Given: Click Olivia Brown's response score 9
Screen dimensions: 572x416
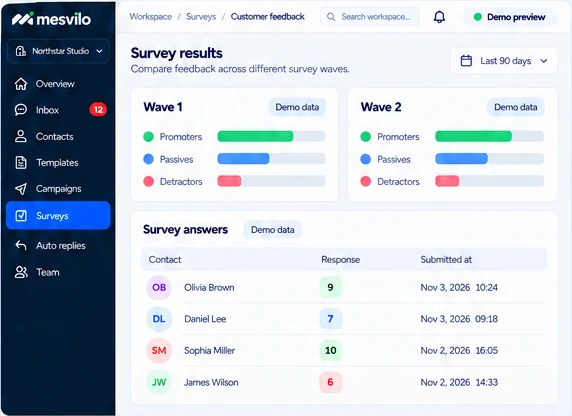Looking at the screenshot, I should click(331, 287).
